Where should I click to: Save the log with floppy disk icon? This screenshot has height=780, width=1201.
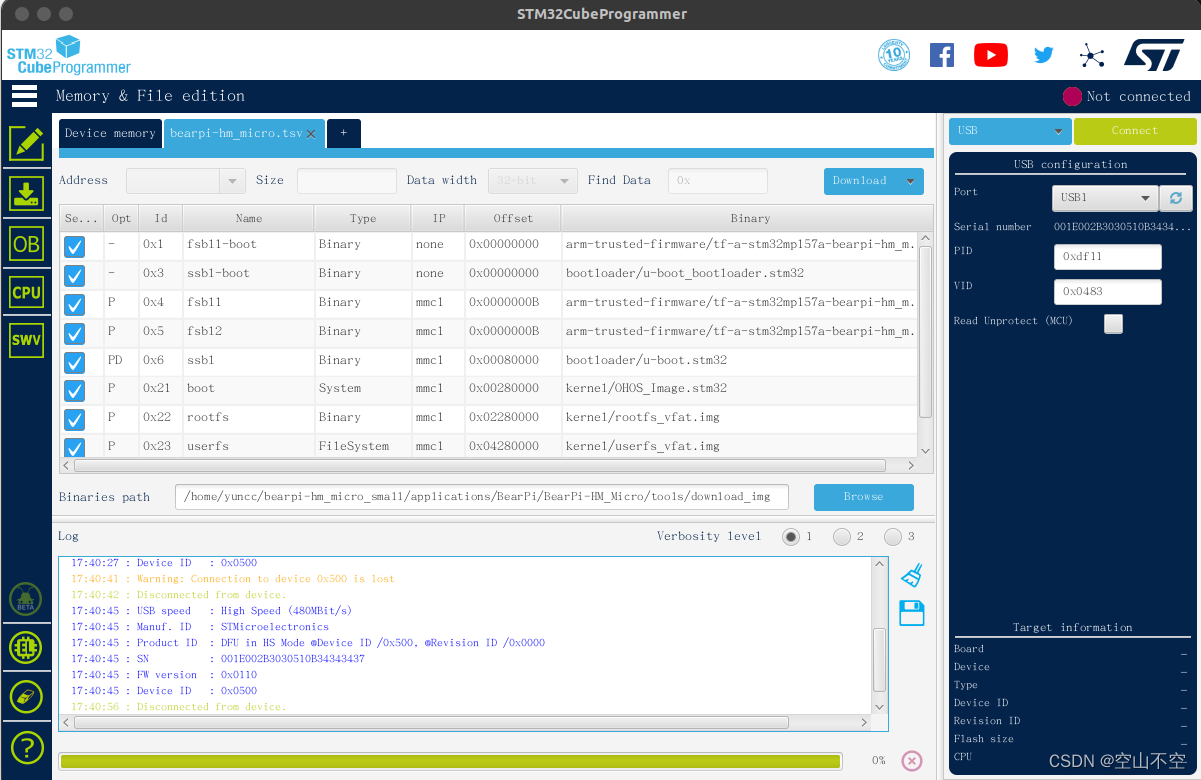click(911, 613)
